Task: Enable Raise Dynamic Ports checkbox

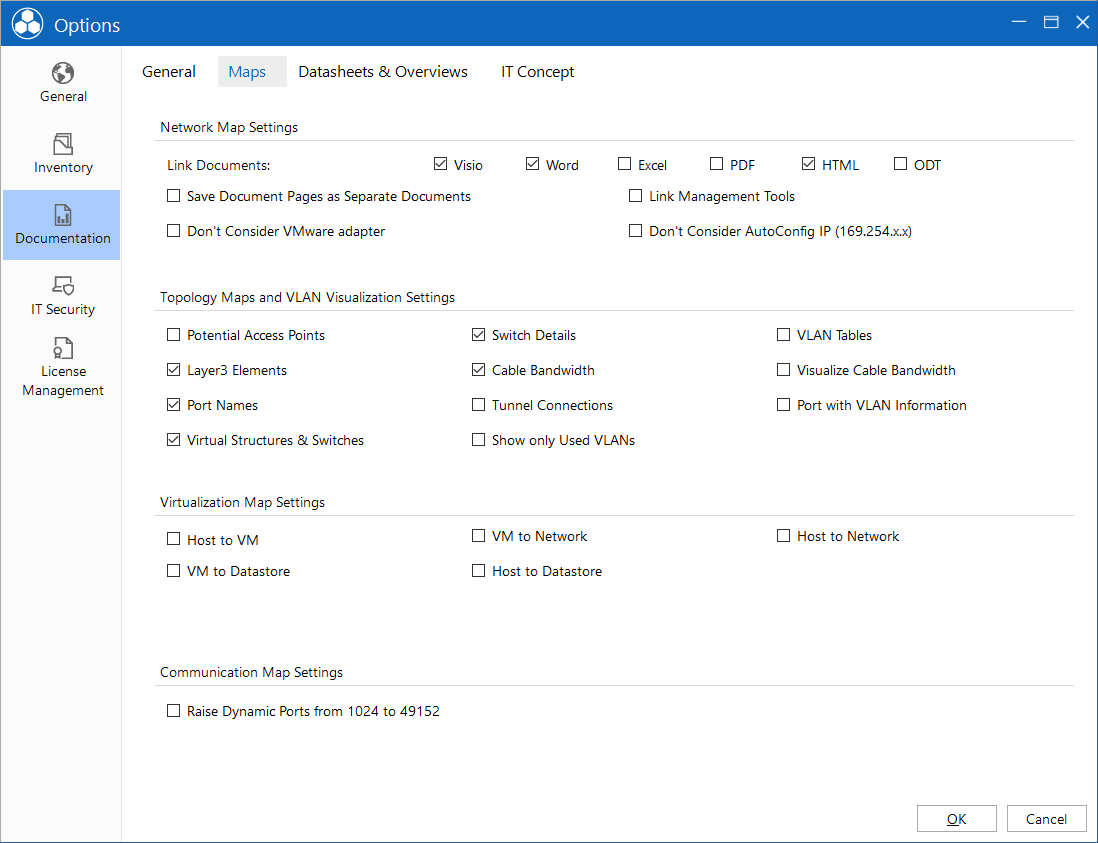Action: click(x=174, y=711)
